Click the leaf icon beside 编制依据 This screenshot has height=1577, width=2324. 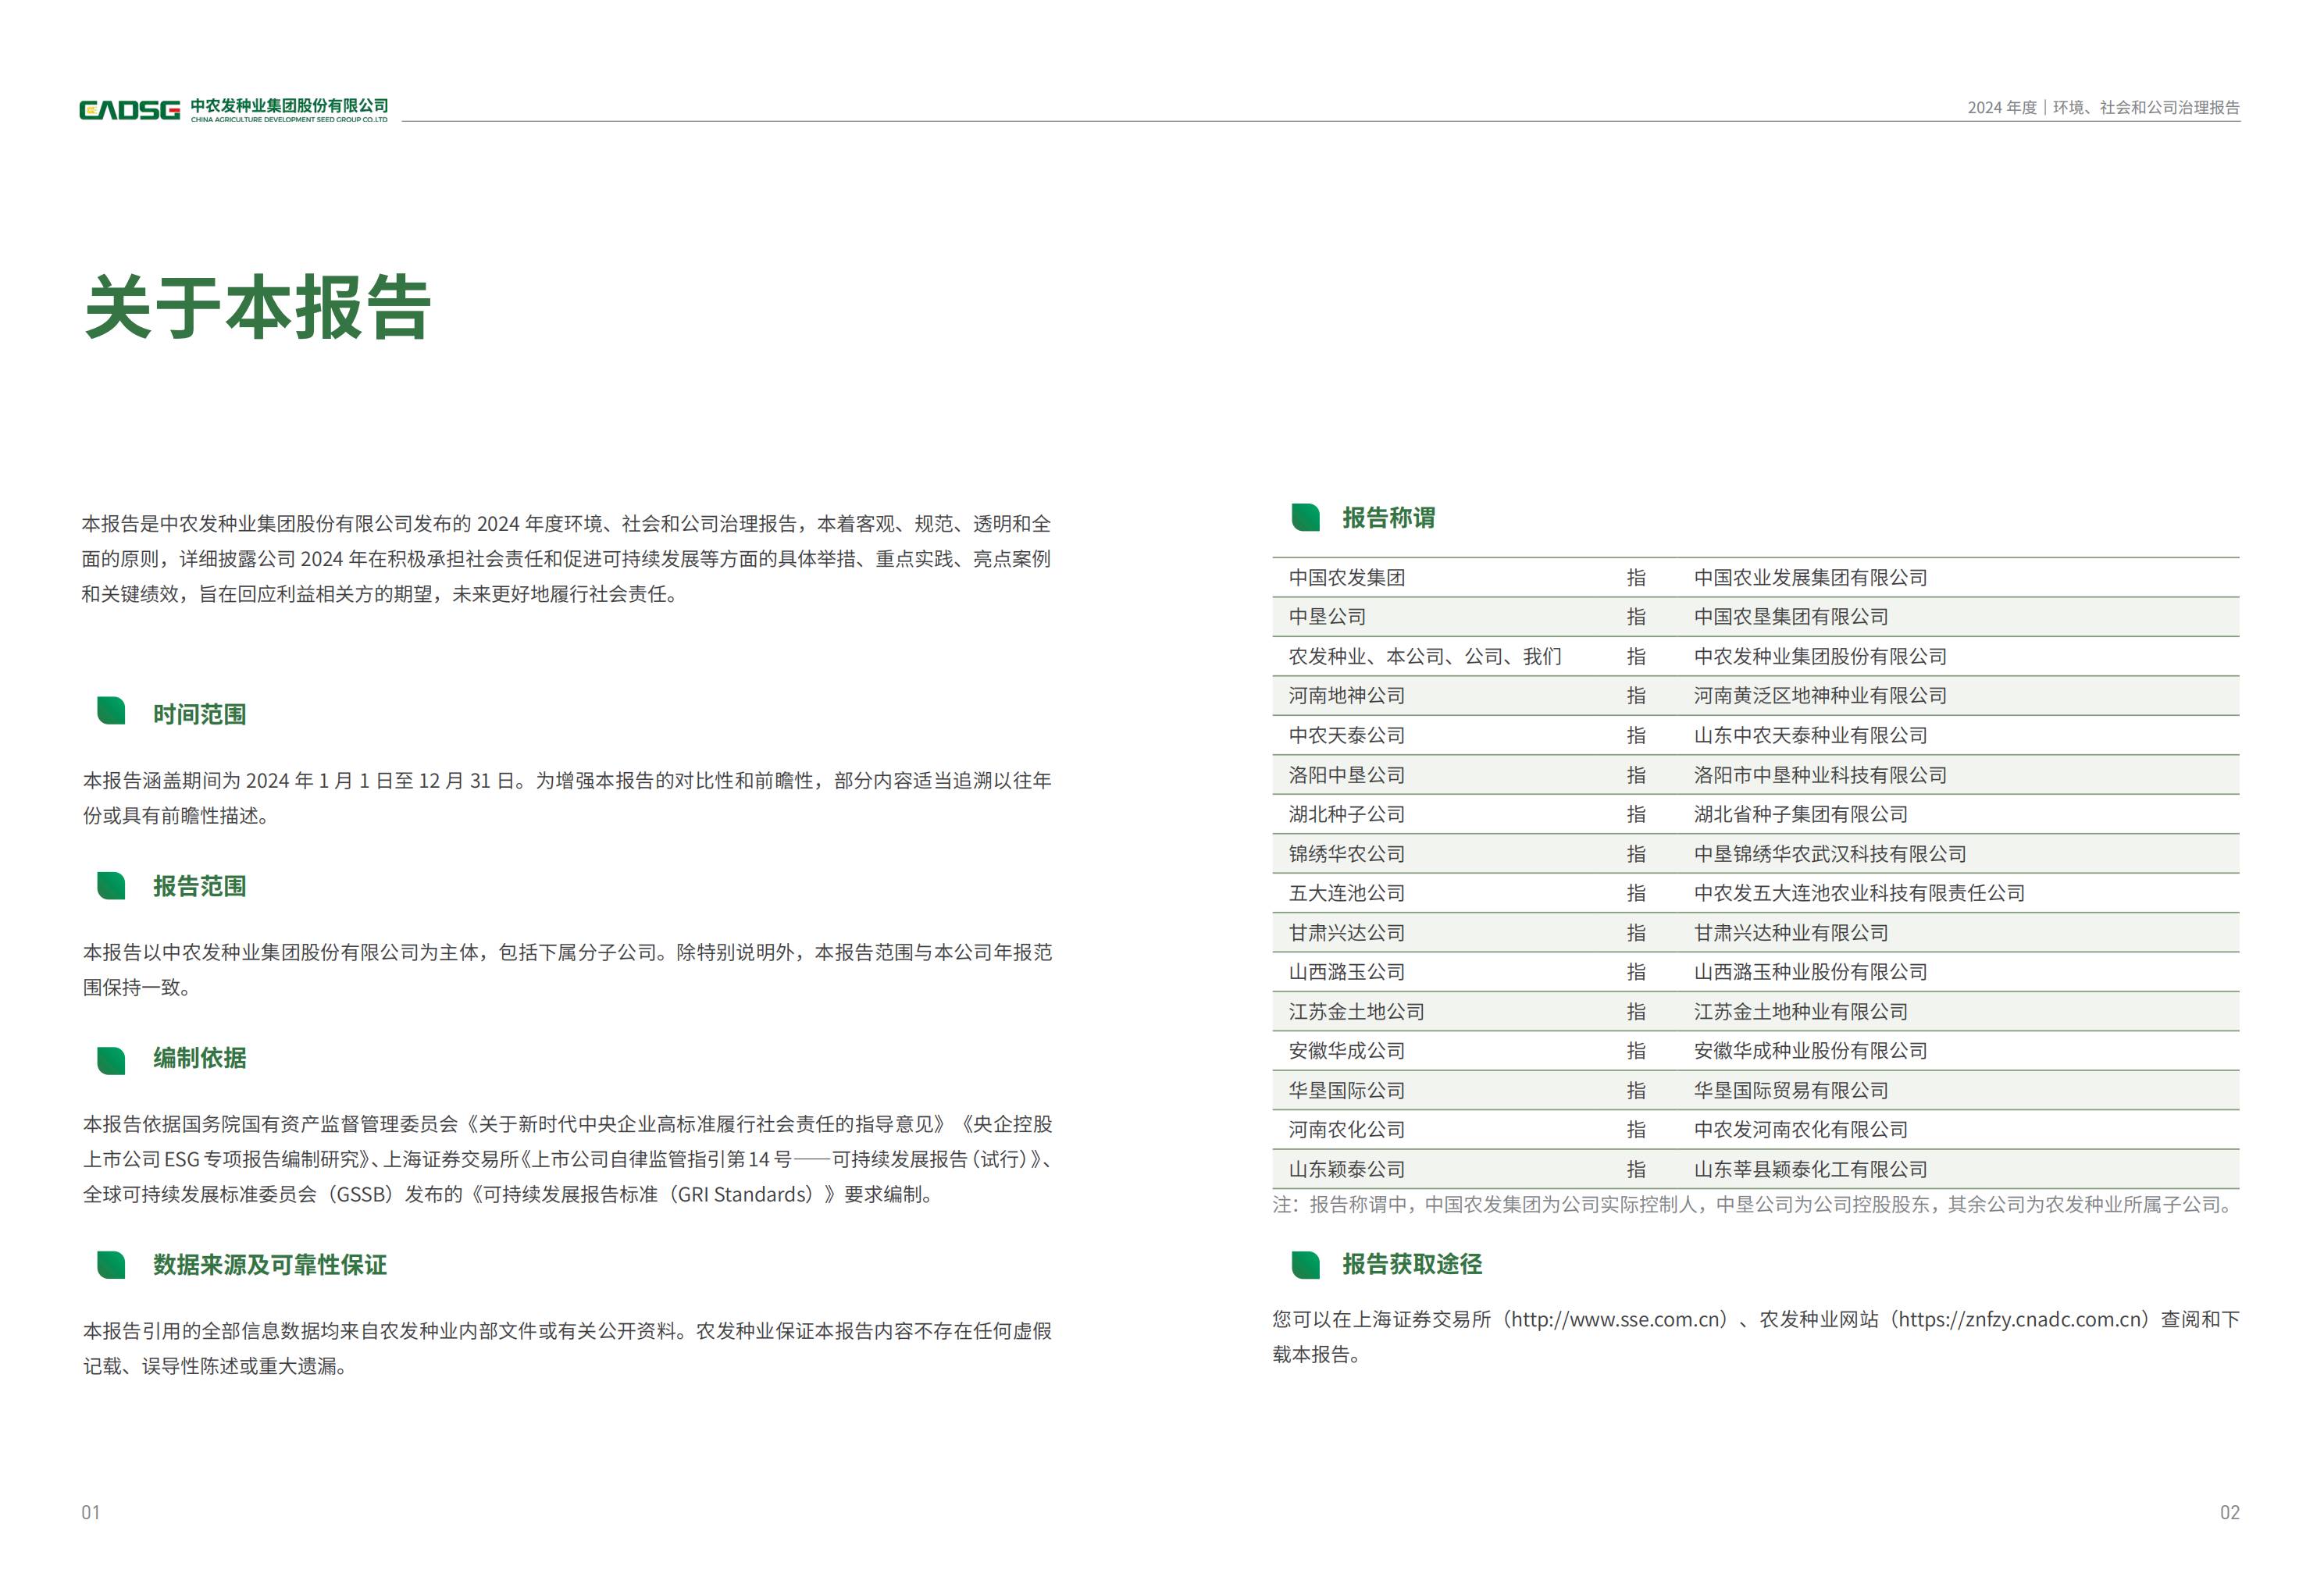111,1060
